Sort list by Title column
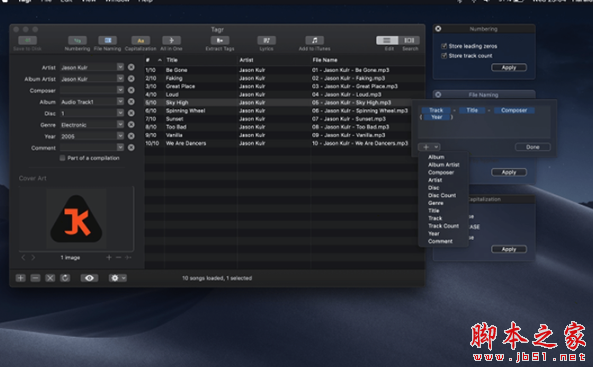Image resolution: width=593 pixels, height=367 pixels. click(x=200, y=60)
